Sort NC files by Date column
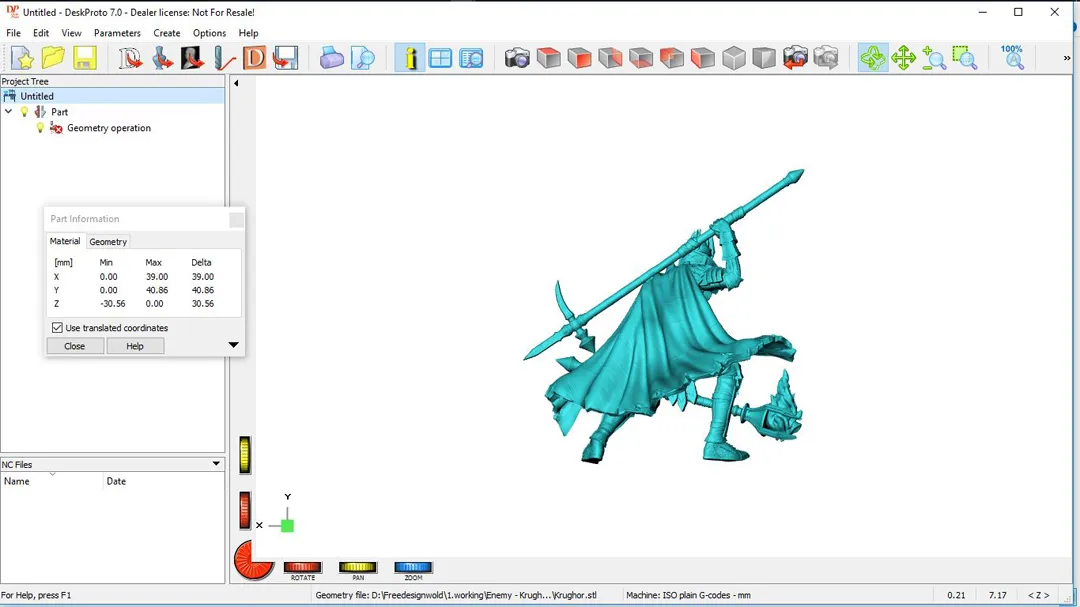Screen dimensions: 1080x607 click(x=164, y=481)
